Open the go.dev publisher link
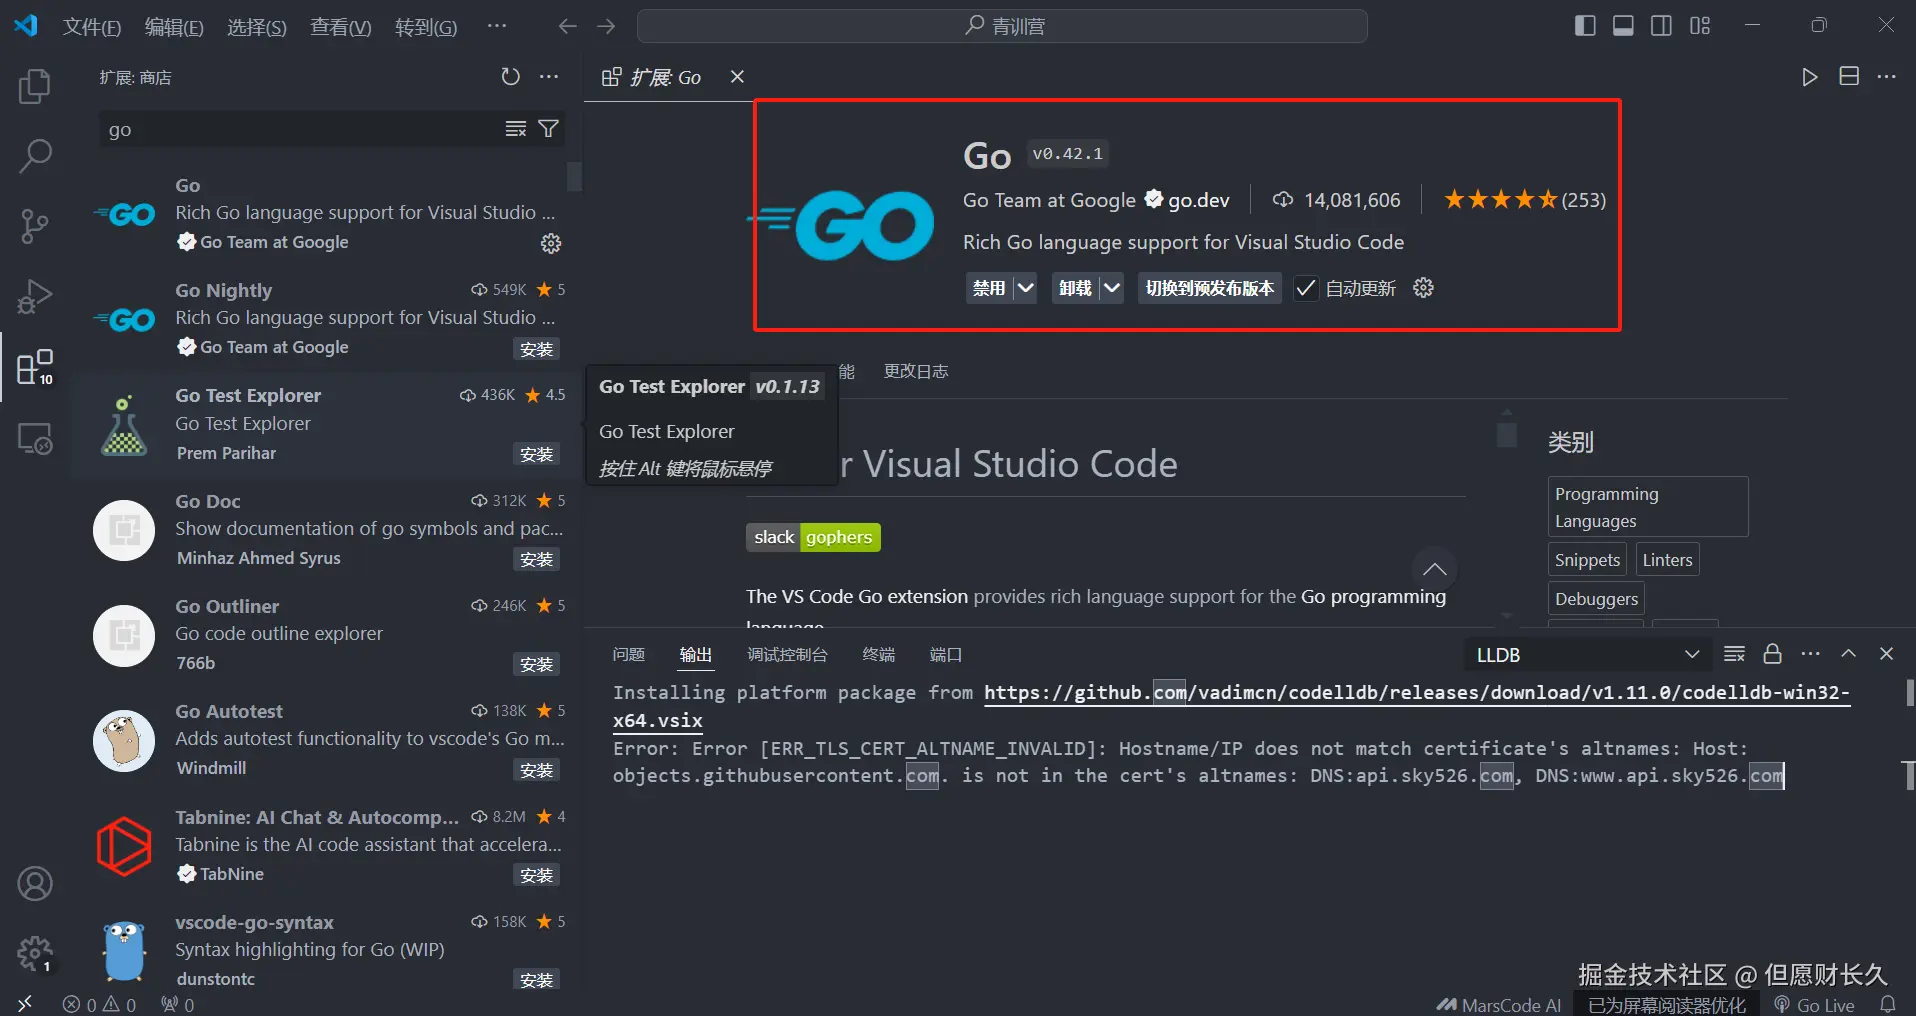The height and width of the screenshot is (1016, 1916). (x=1199, y=200)
